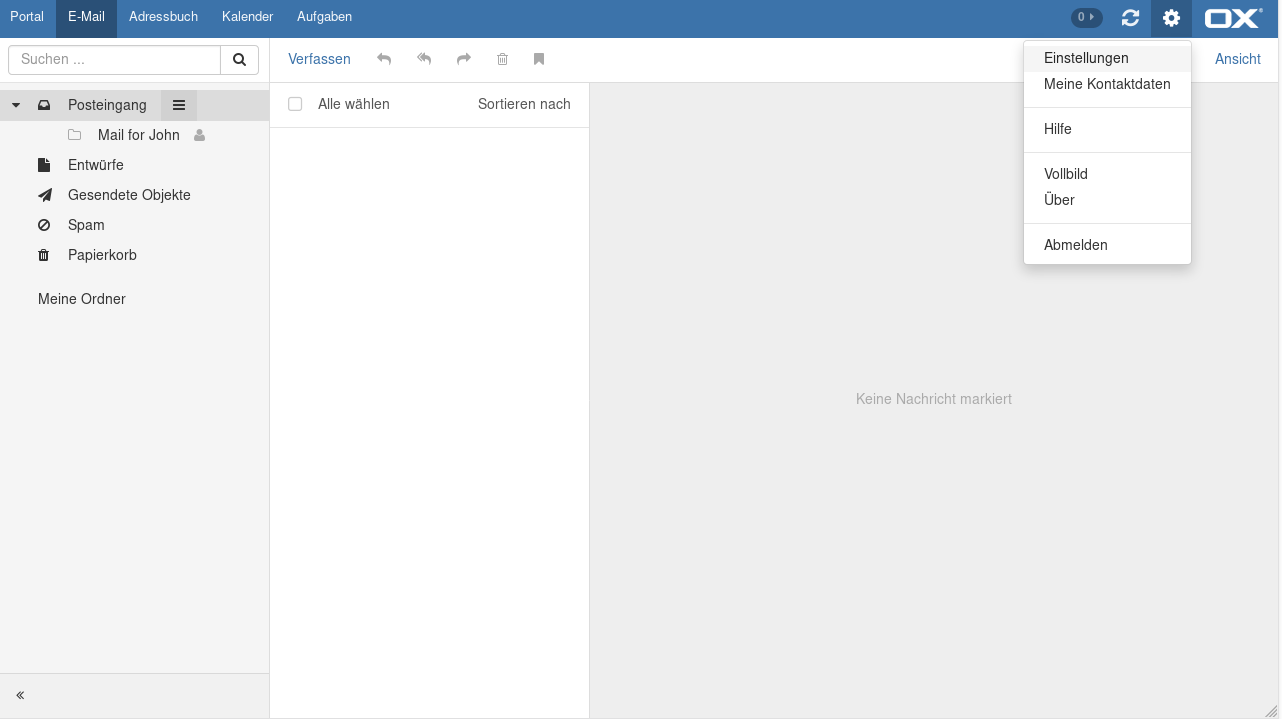Click the reply-all icon in toolbar

(424, 59)
